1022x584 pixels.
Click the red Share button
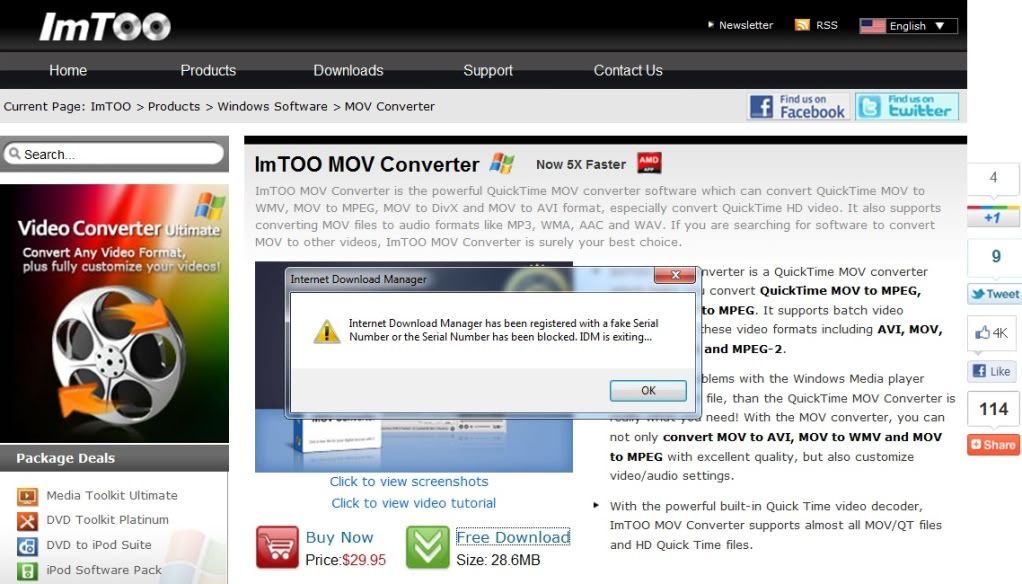pyautogui.click(x=992, y=445)
